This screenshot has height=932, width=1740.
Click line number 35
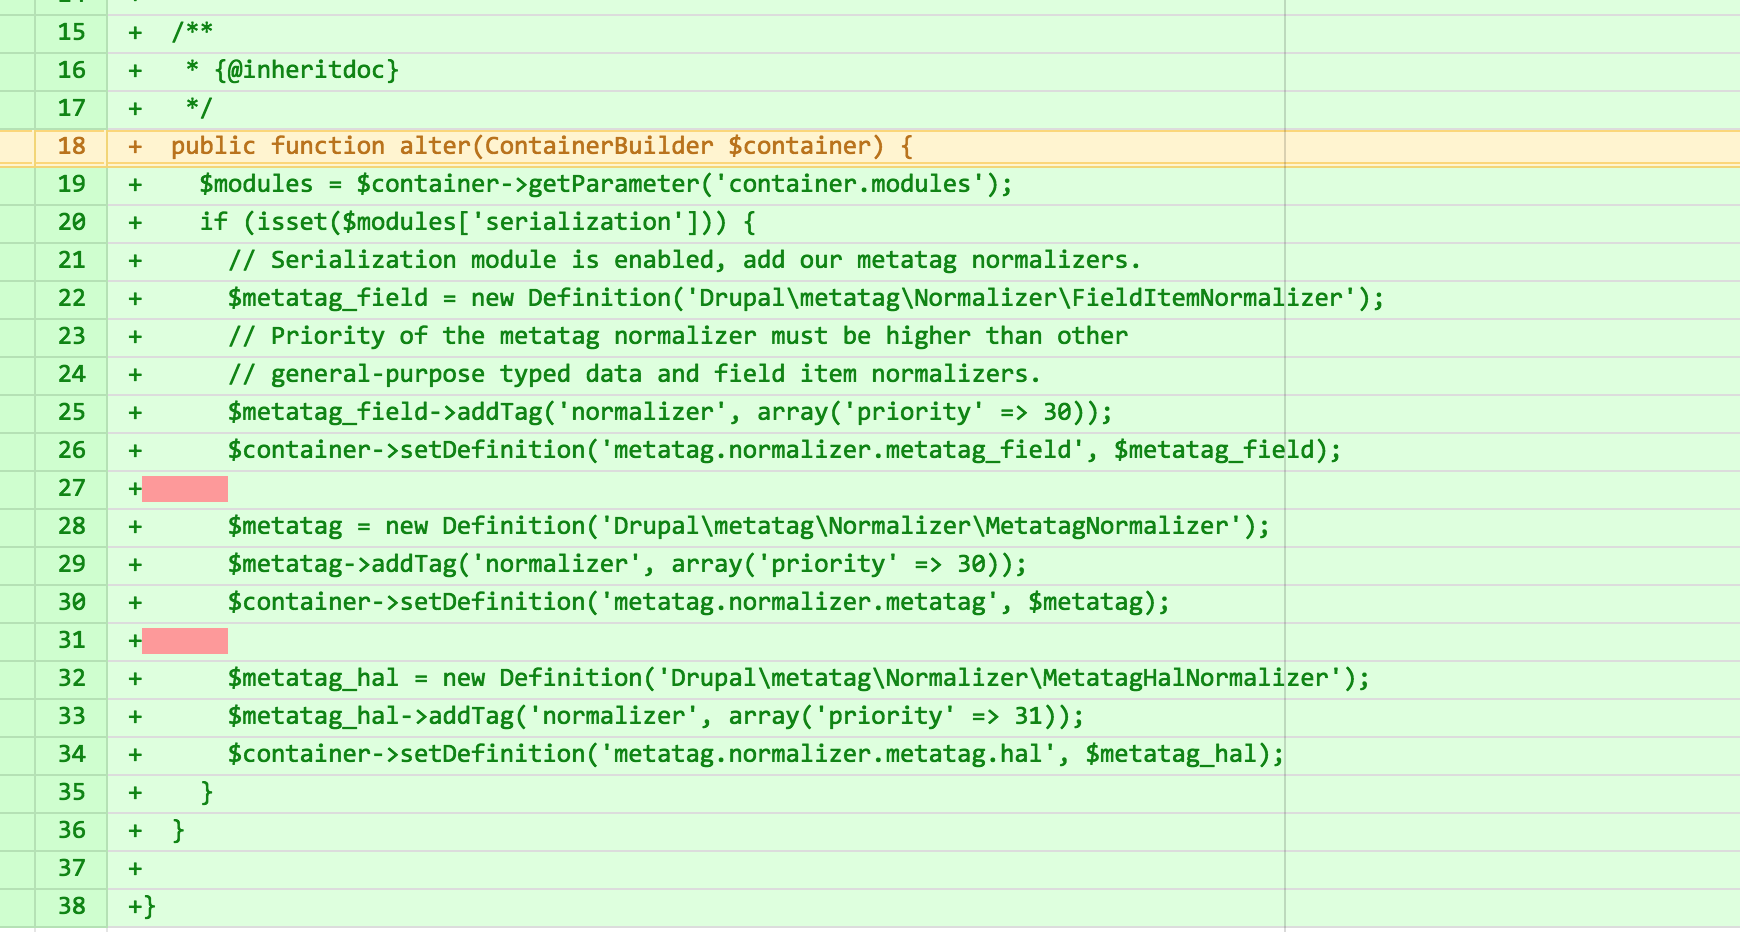point(71,792)
